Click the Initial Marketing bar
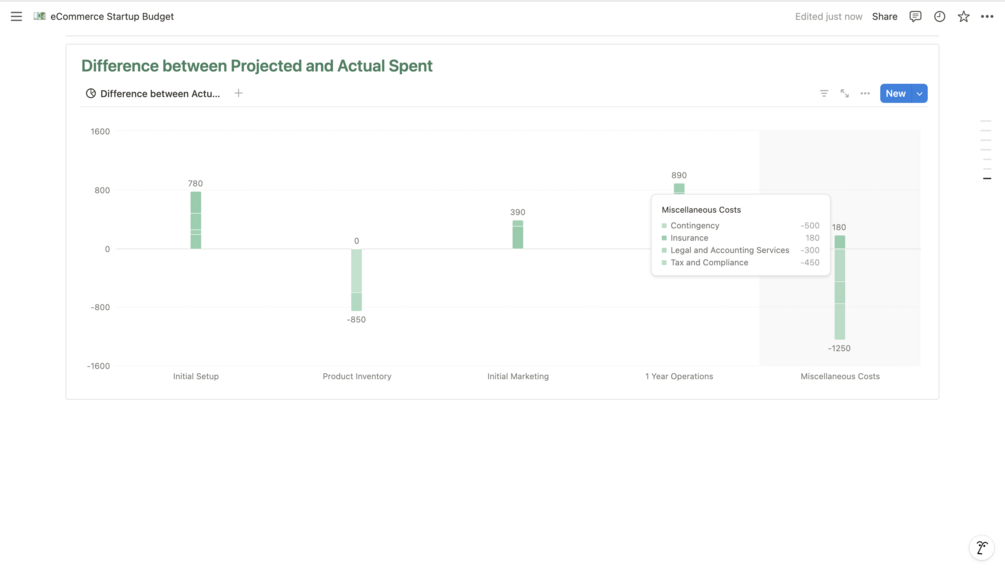This screenshot has height=571, width=1005. (518, 235)
